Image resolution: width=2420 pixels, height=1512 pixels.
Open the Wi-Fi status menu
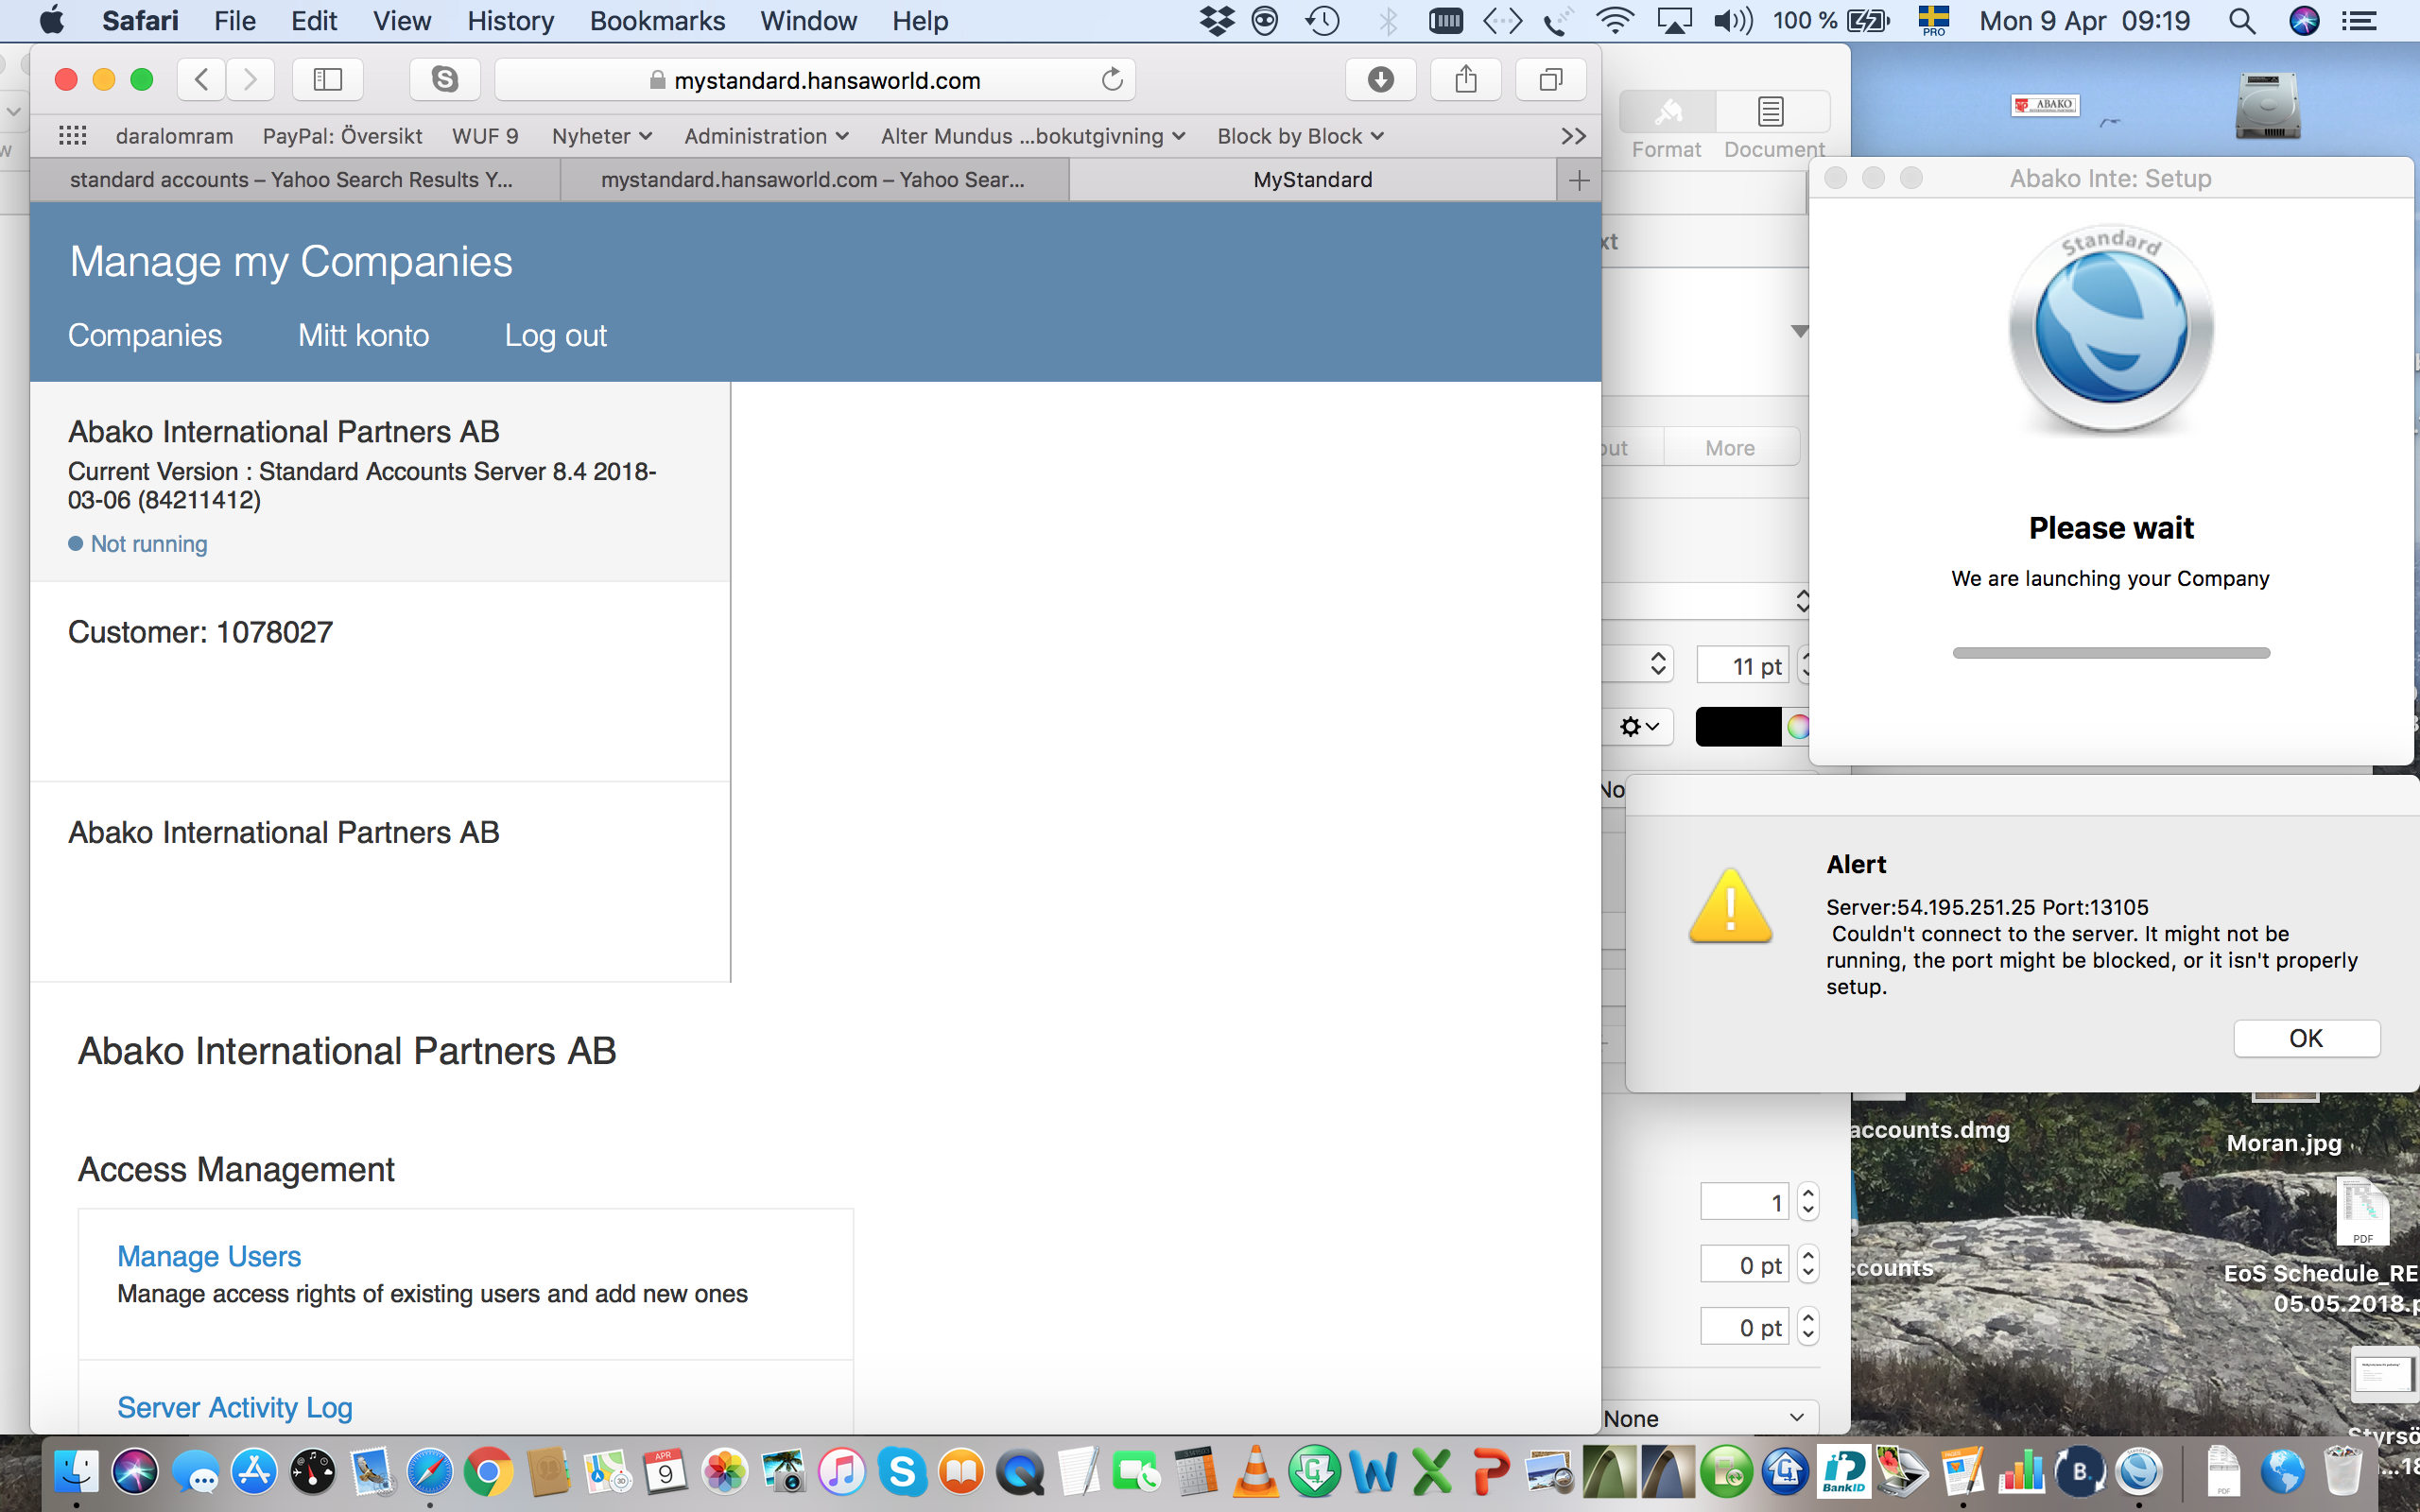(1614, 21)
